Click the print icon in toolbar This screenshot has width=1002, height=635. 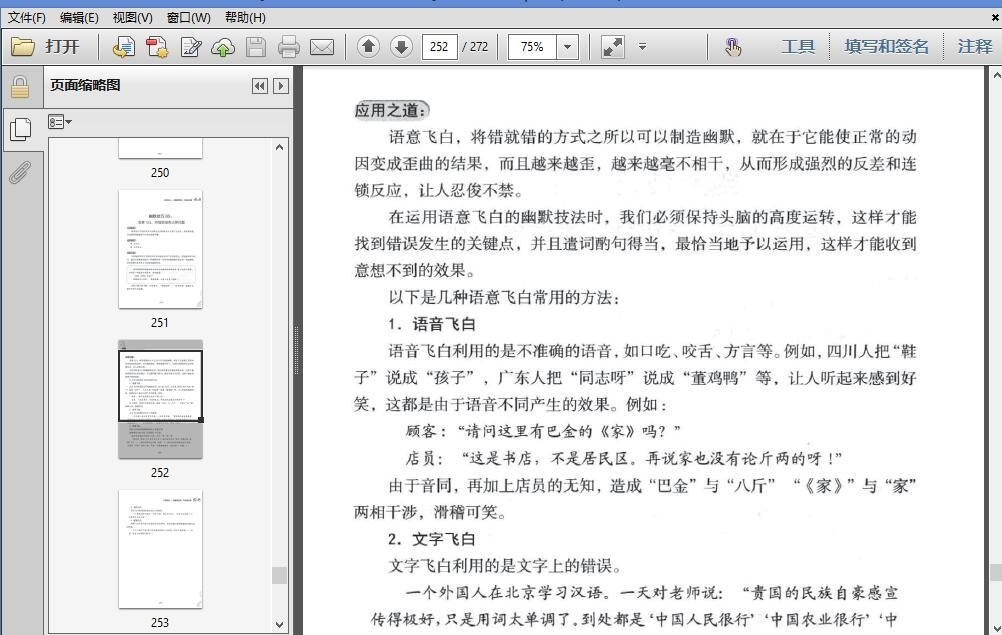(289, 47)
